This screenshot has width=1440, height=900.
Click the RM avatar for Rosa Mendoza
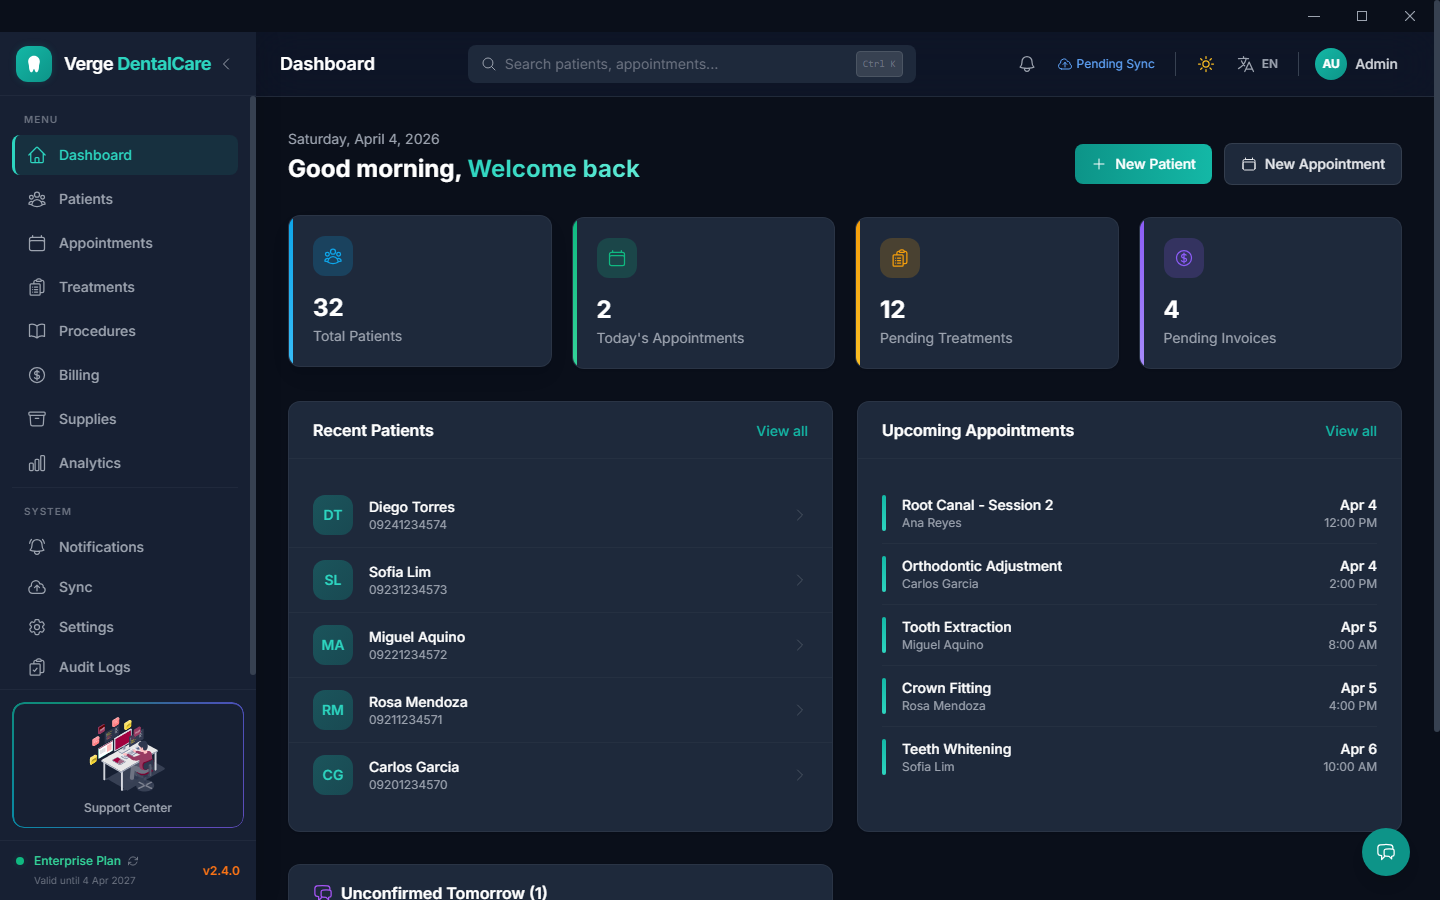(333, 710)
